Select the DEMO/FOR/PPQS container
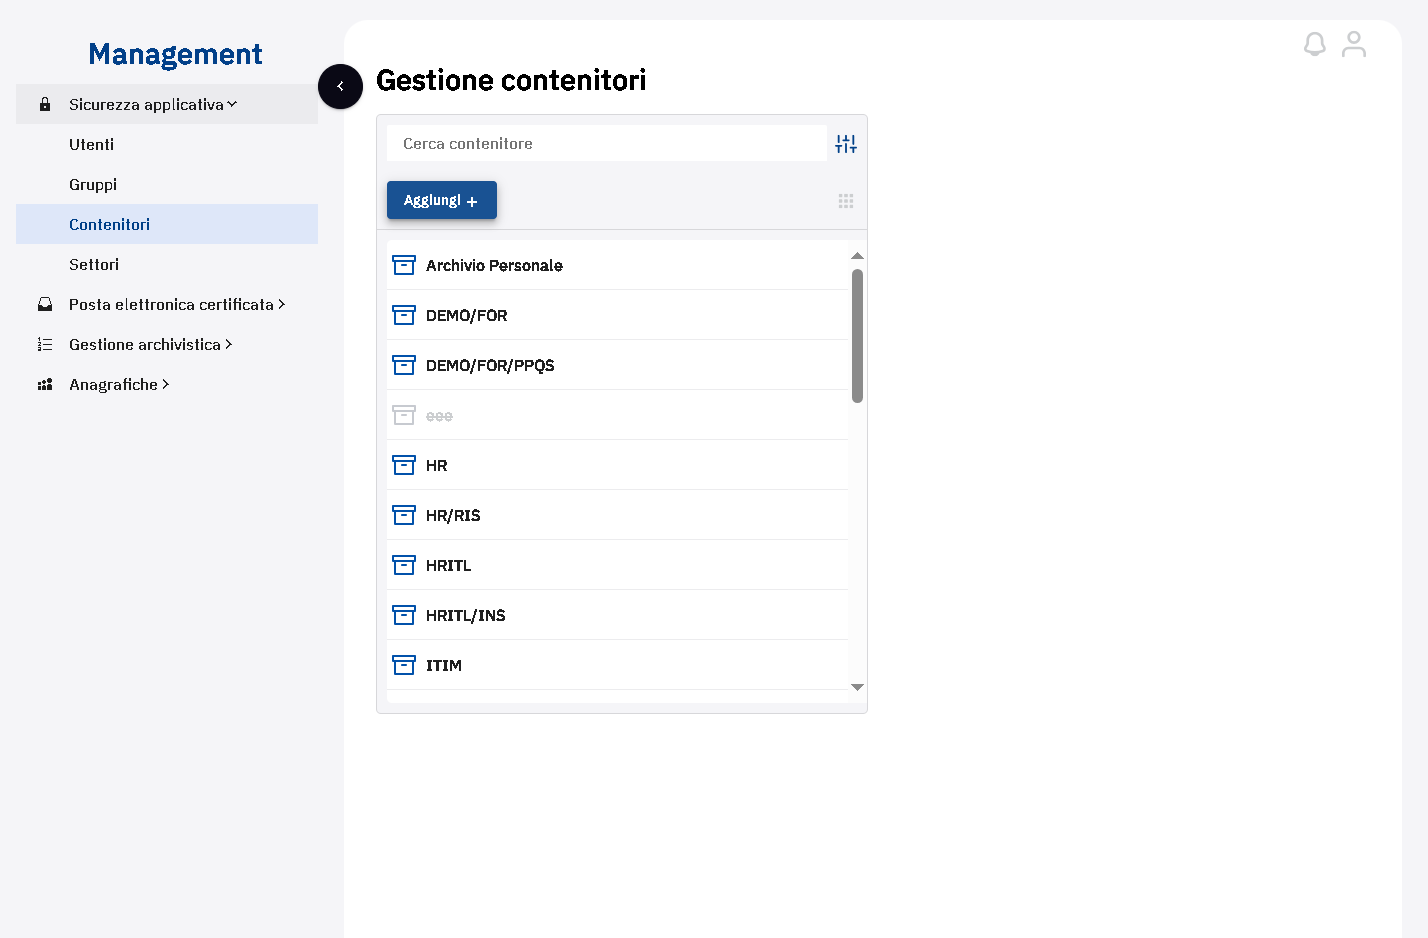The image size is (1428, 938). click(x=617, y=365)
